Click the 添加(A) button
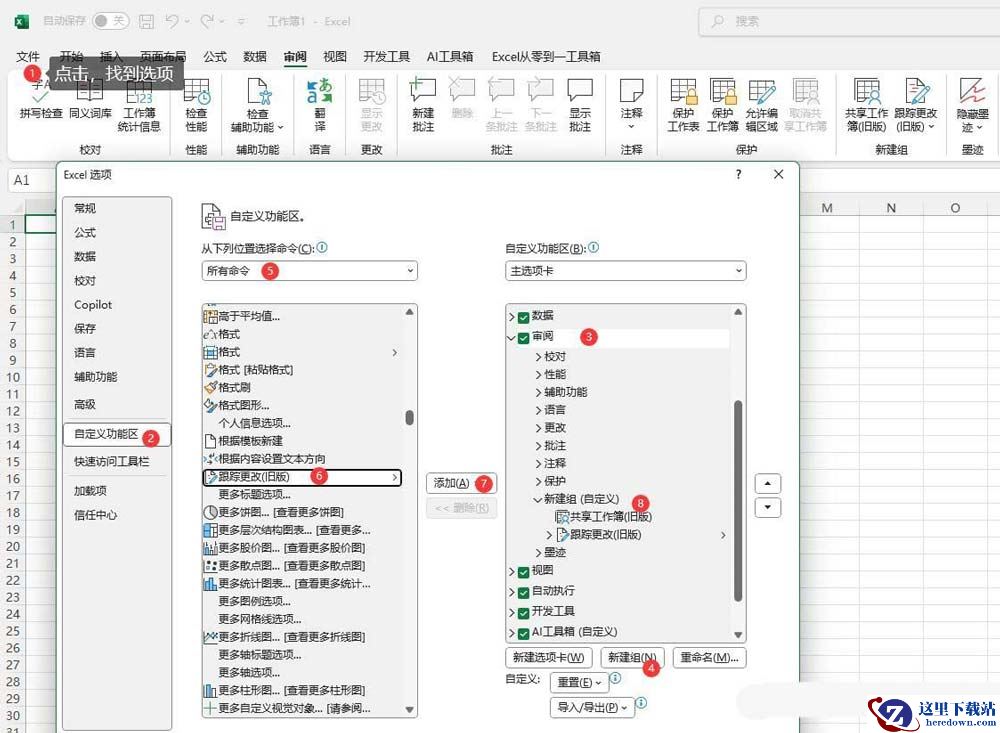1000x733 pixels. 461,483
